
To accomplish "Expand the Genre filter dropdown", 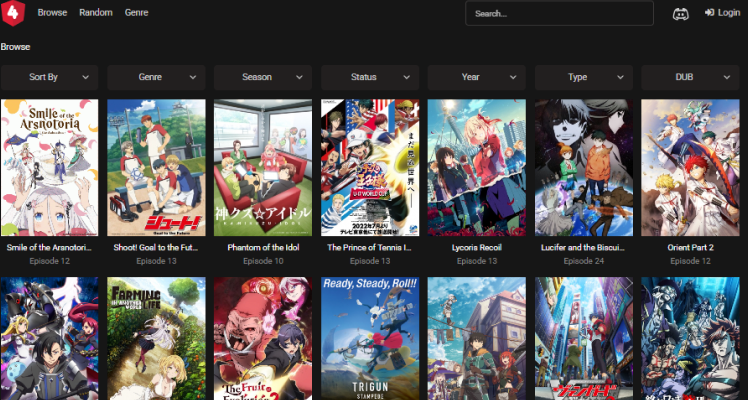I will click(156, 77).
